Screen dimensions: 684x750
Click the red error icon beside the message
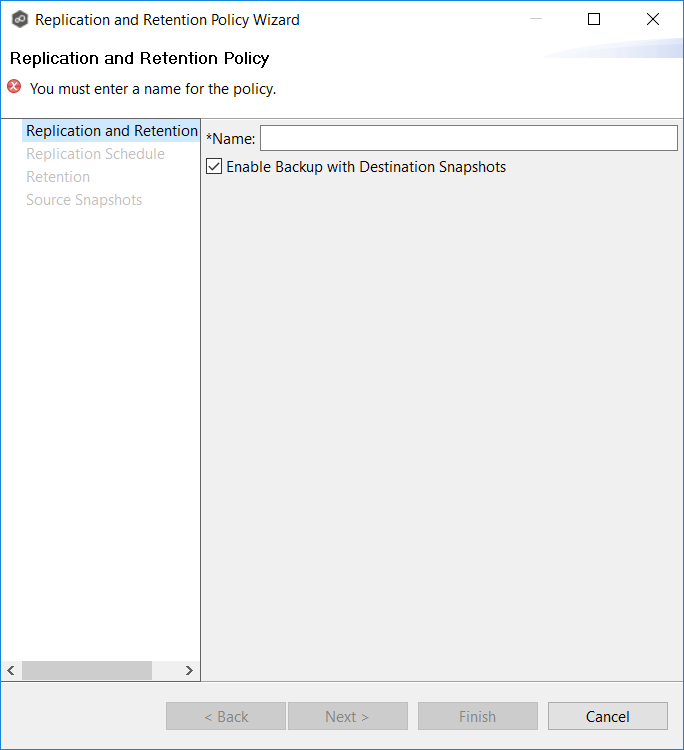click(x=14, y=87)
